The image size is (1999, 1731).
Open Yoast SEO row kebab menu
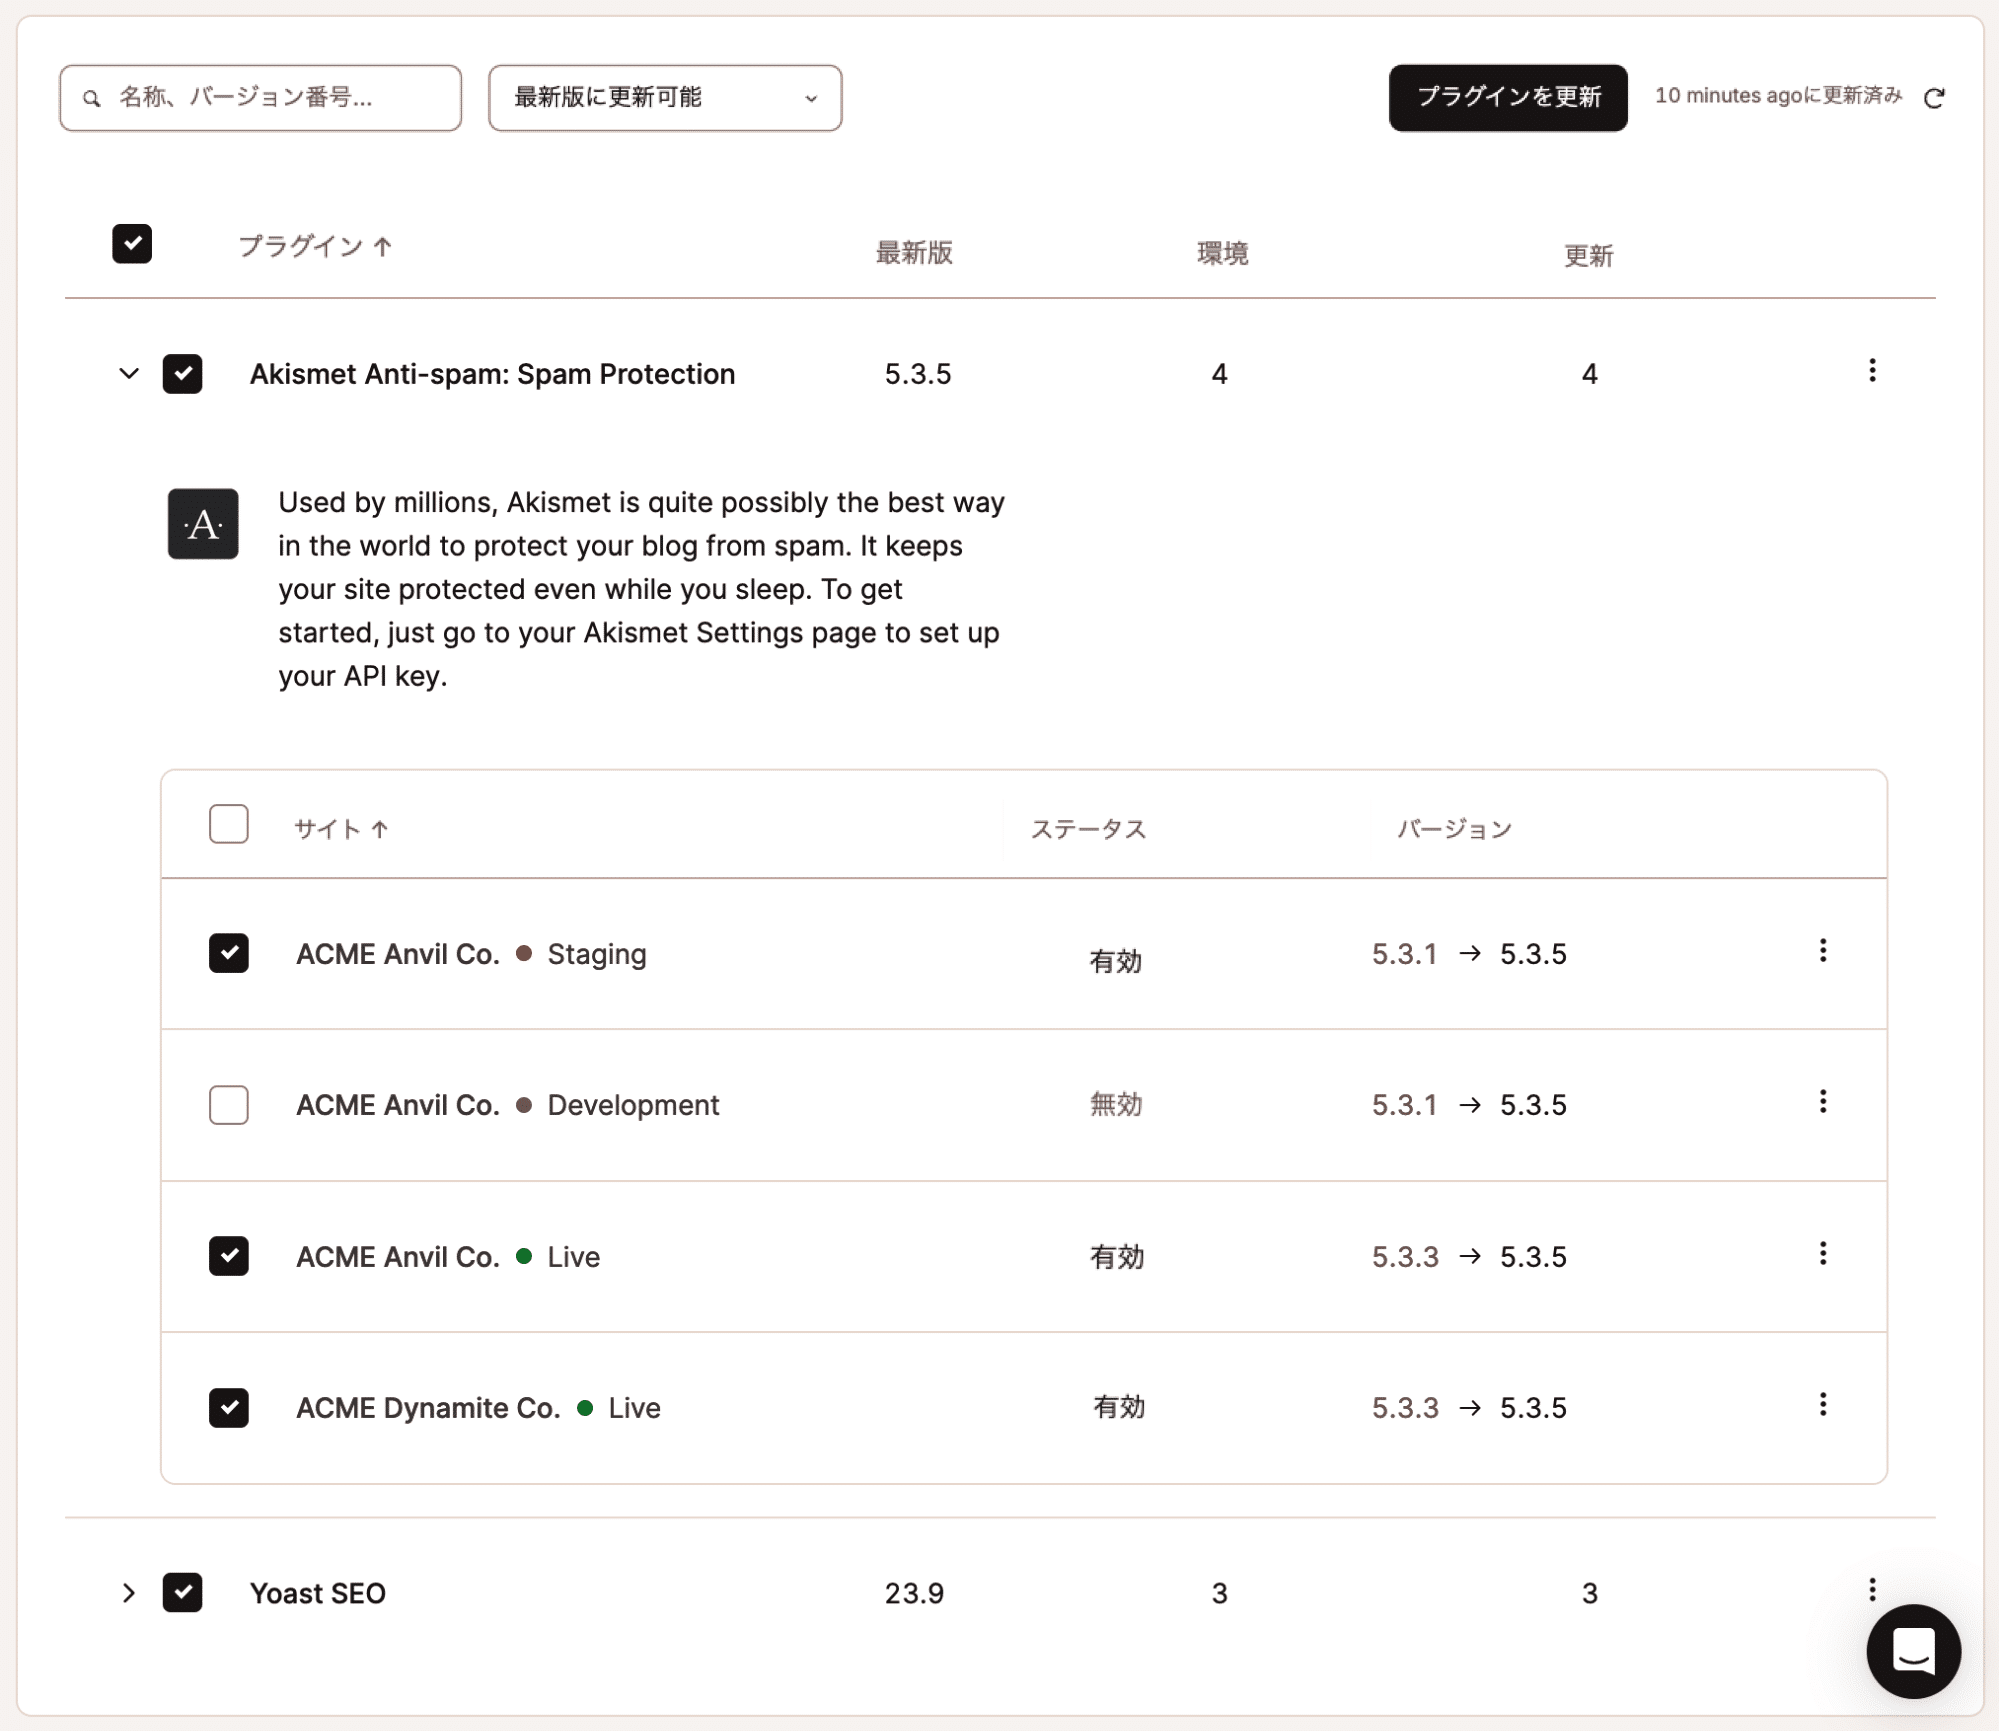click(1872, 1590)
